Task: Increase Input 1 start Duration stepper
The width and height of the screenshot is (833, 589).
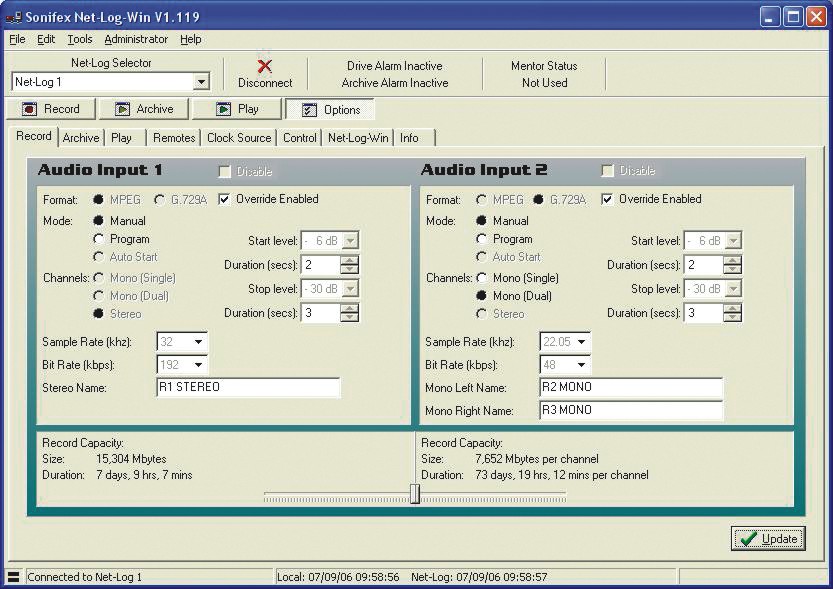Action: click(x=349, y=260)
